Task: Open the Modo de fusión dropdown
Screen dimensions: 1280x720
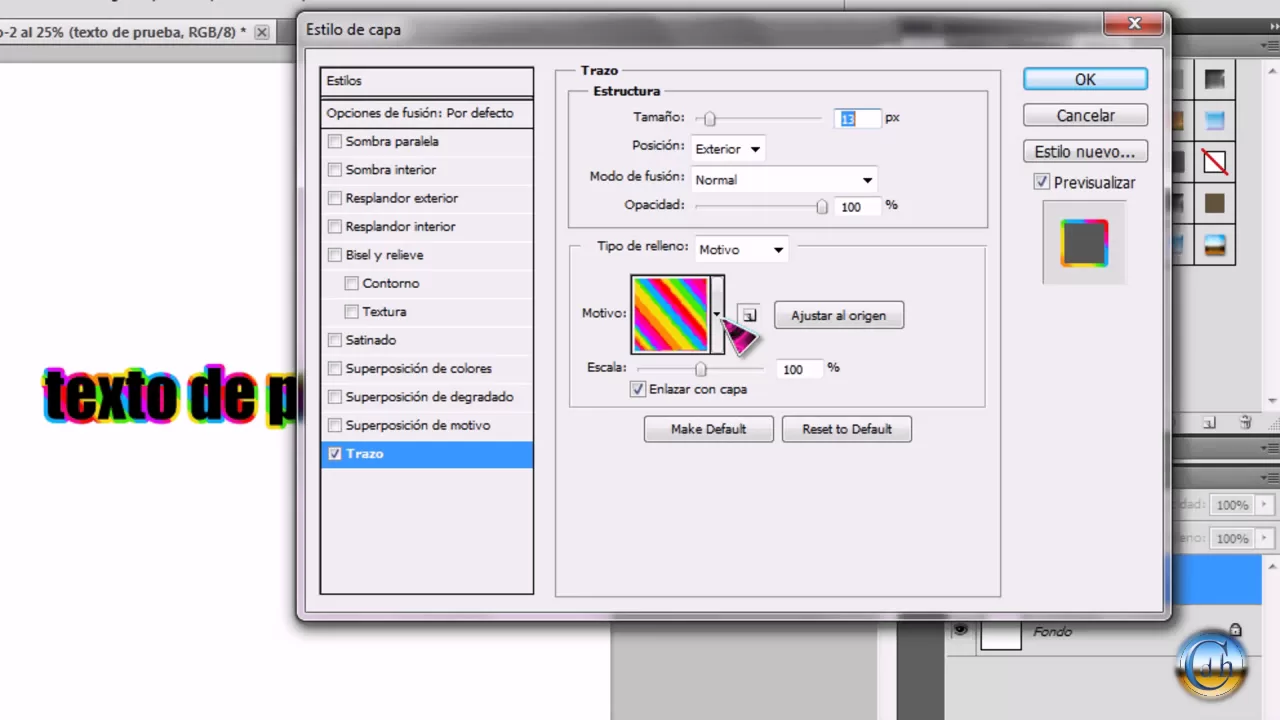Action: click(784, 180)
